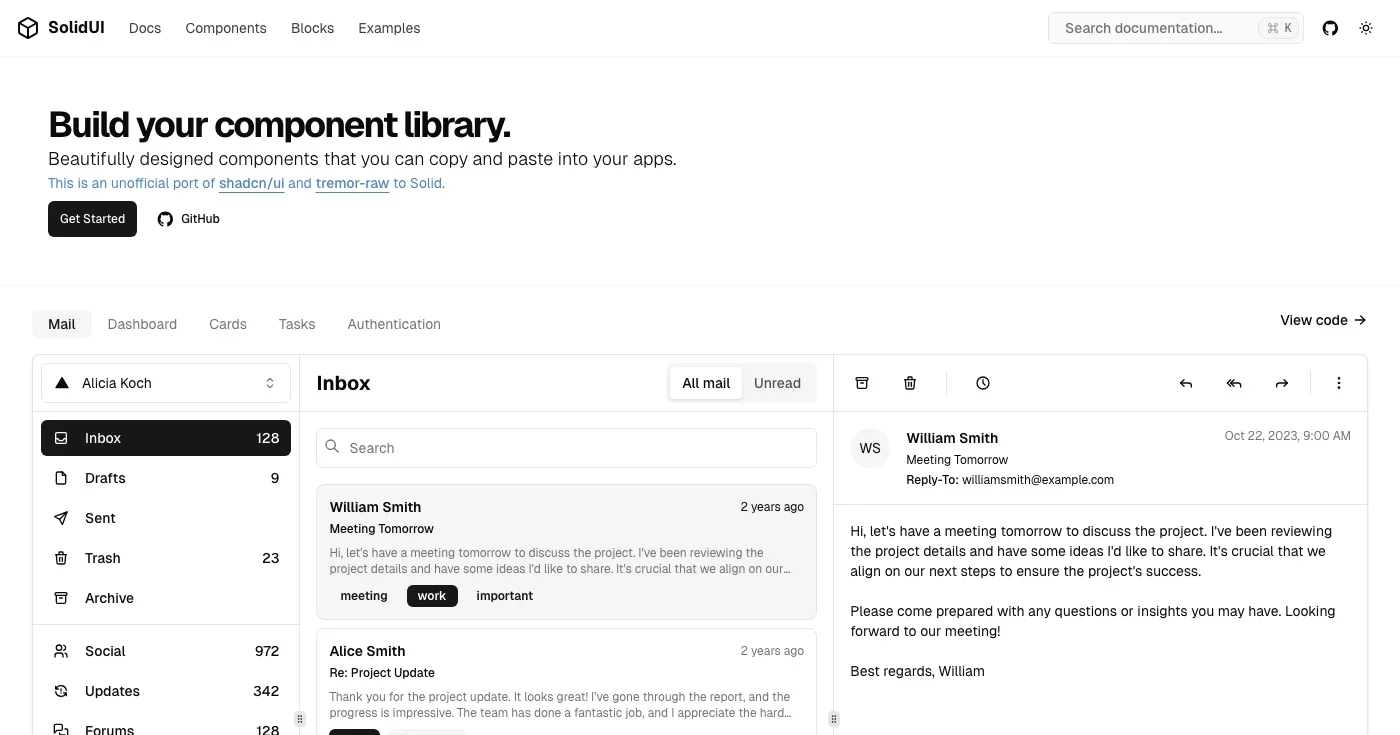Move email to trash with toolbar icon
Screen dimensions: 1400x735
(x=910, y=383)
